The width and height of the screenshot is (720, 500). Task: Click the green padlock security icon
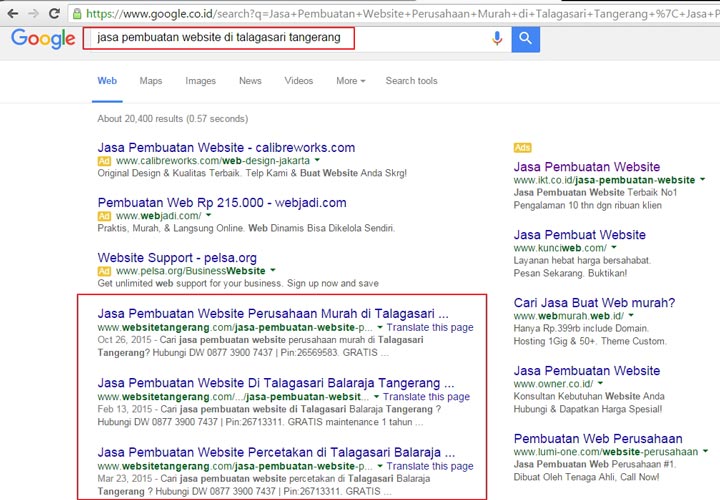(x=77, y=14)
